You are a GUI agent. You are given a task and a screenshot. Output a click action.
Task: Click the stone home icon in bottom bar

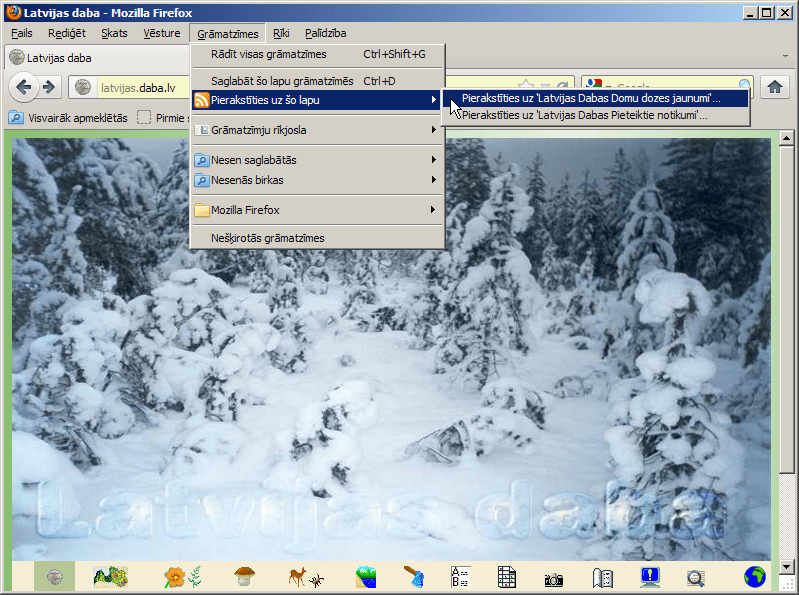[x=55, y=577]
